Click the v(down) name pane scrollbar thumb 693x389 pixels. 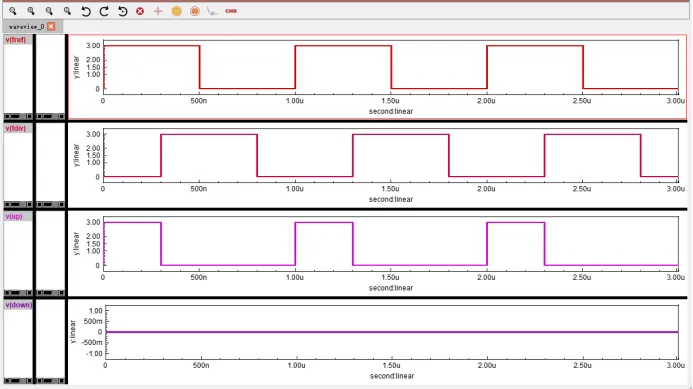click(15, 381)
